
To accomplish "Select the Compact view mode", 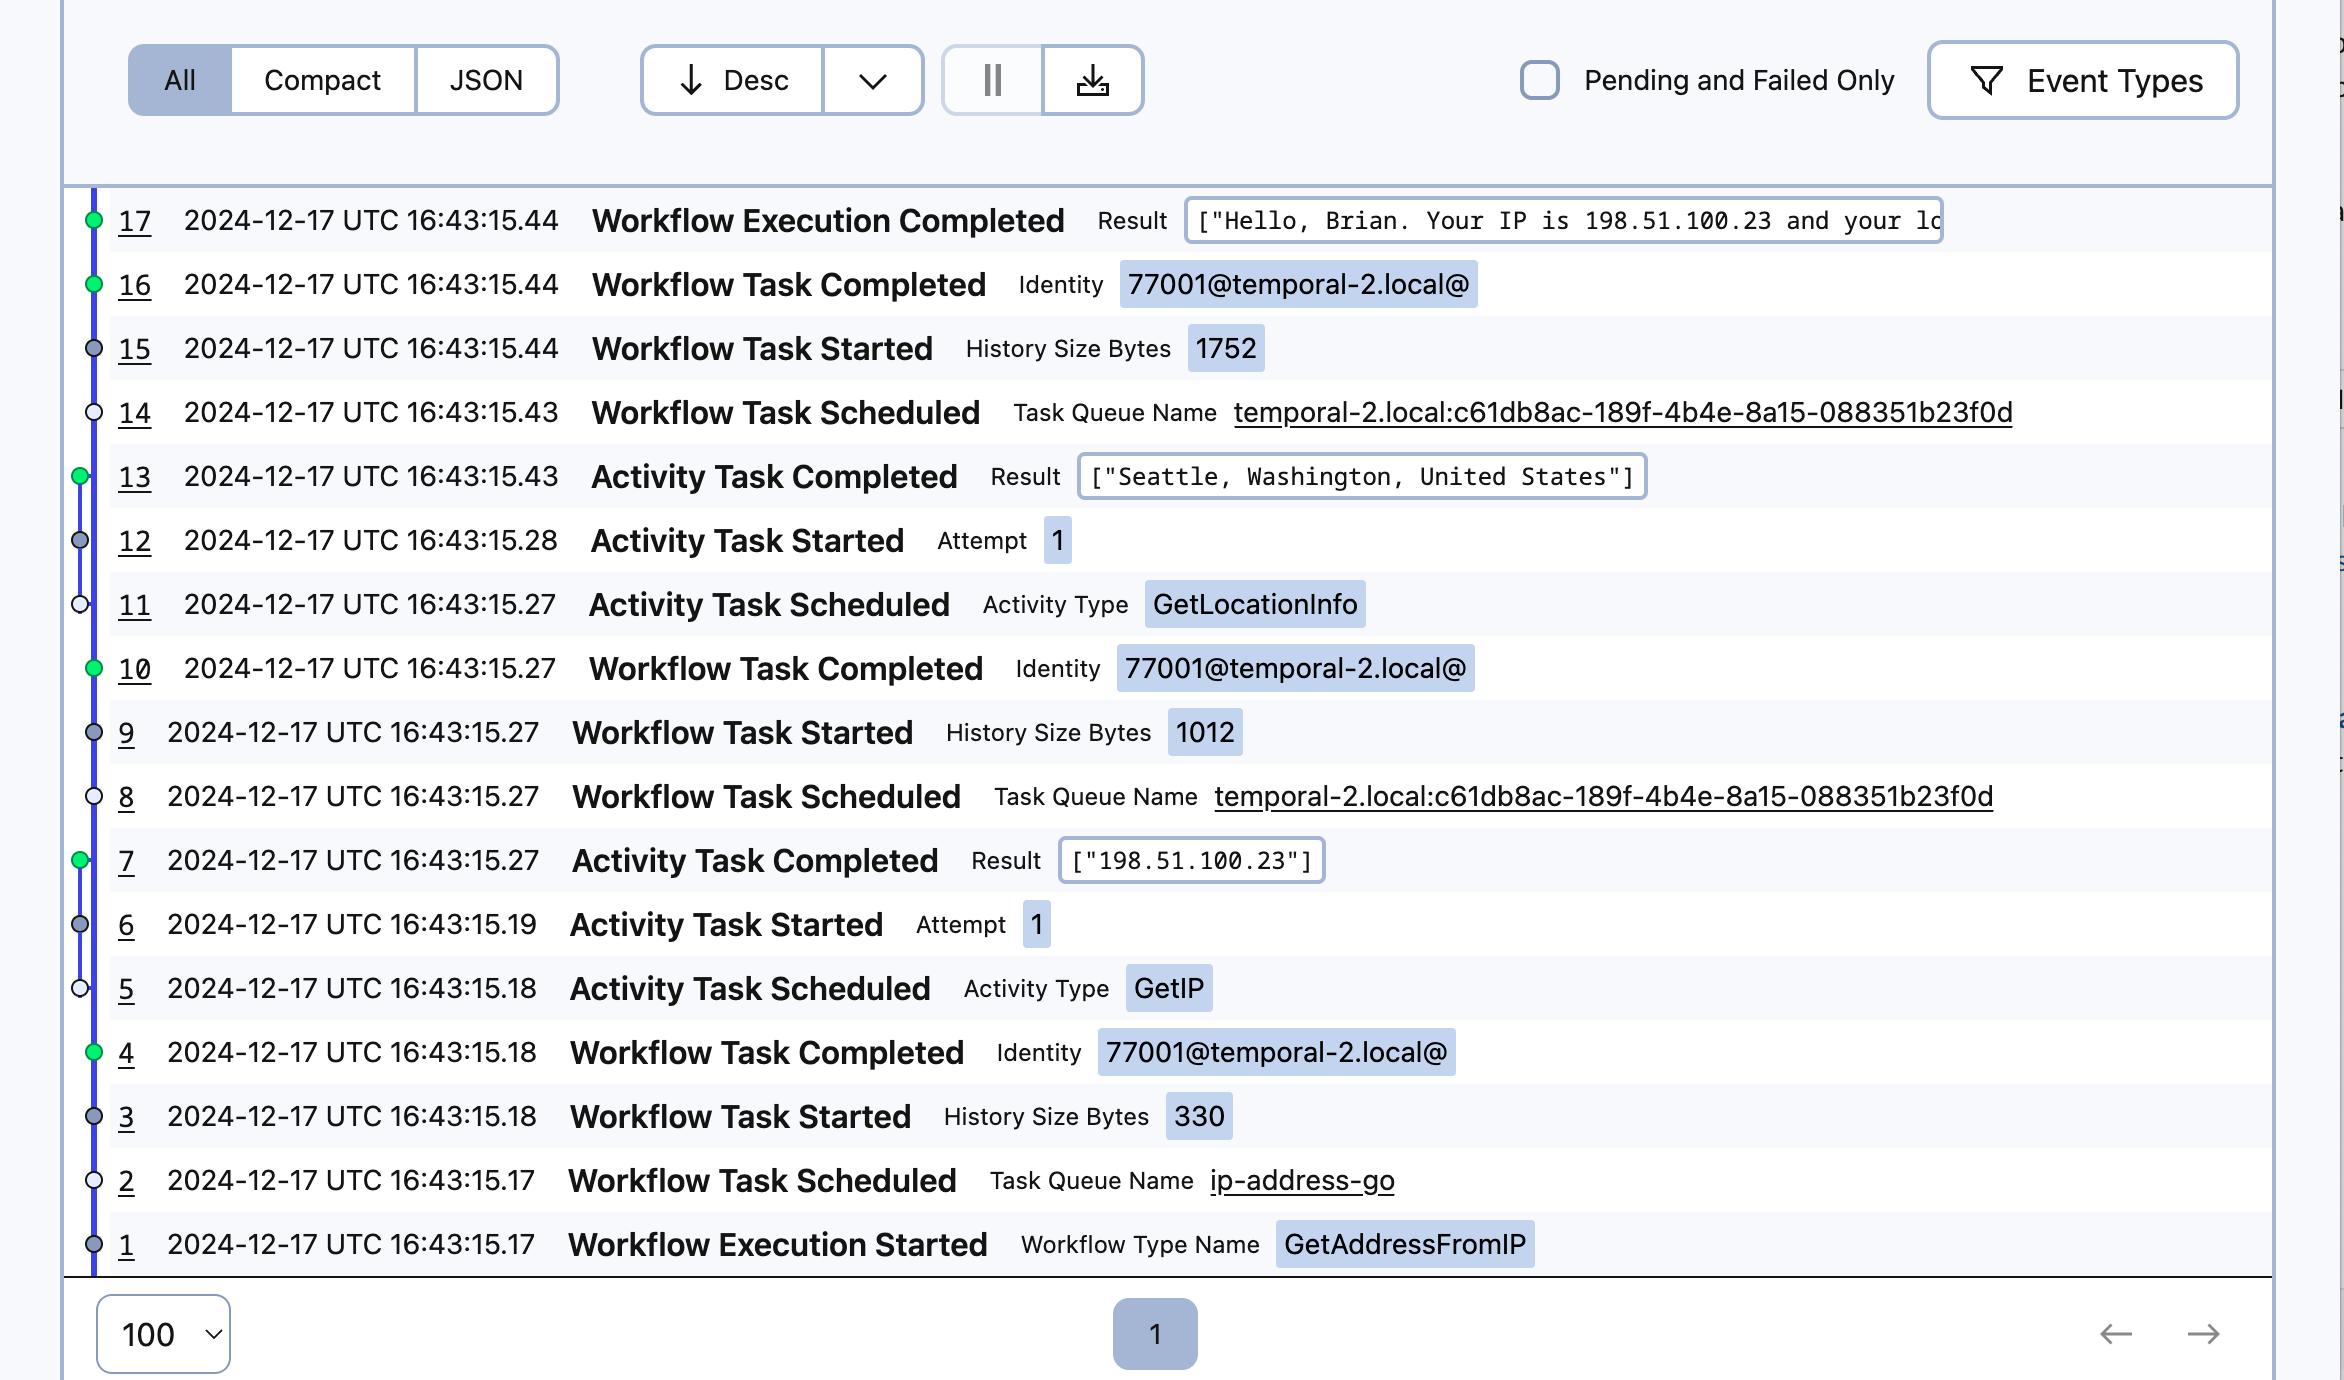I will pos(321,80).
